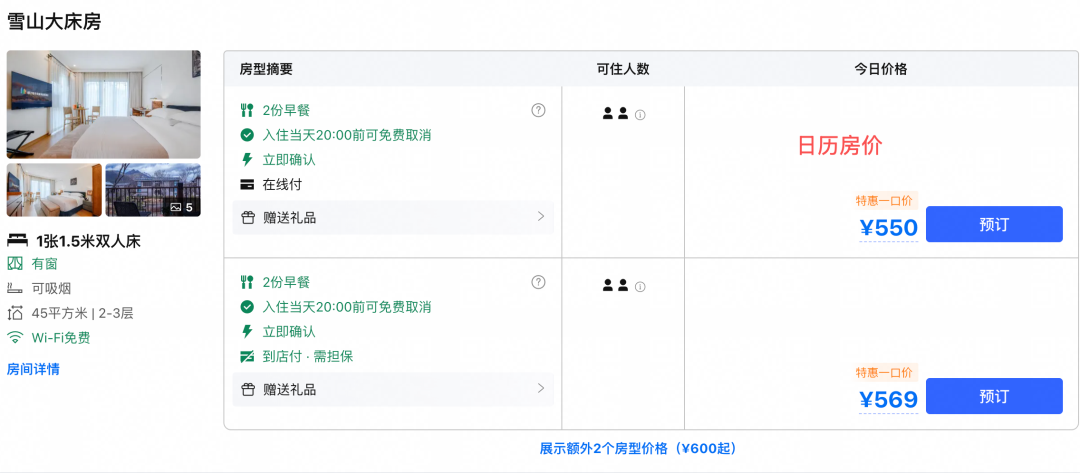This screenshot has width=1080, height=473.
Task: Open the 房间详情 link
Action: click(x=33, y=369)
